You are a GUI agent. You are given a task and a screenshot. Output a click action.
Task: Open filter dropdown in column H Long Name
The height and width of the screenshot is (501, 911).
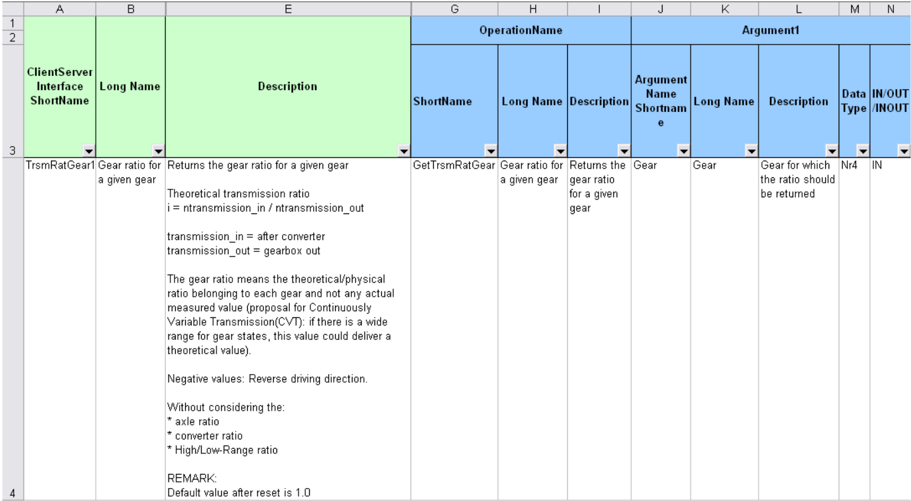click(x=560, y=151)
